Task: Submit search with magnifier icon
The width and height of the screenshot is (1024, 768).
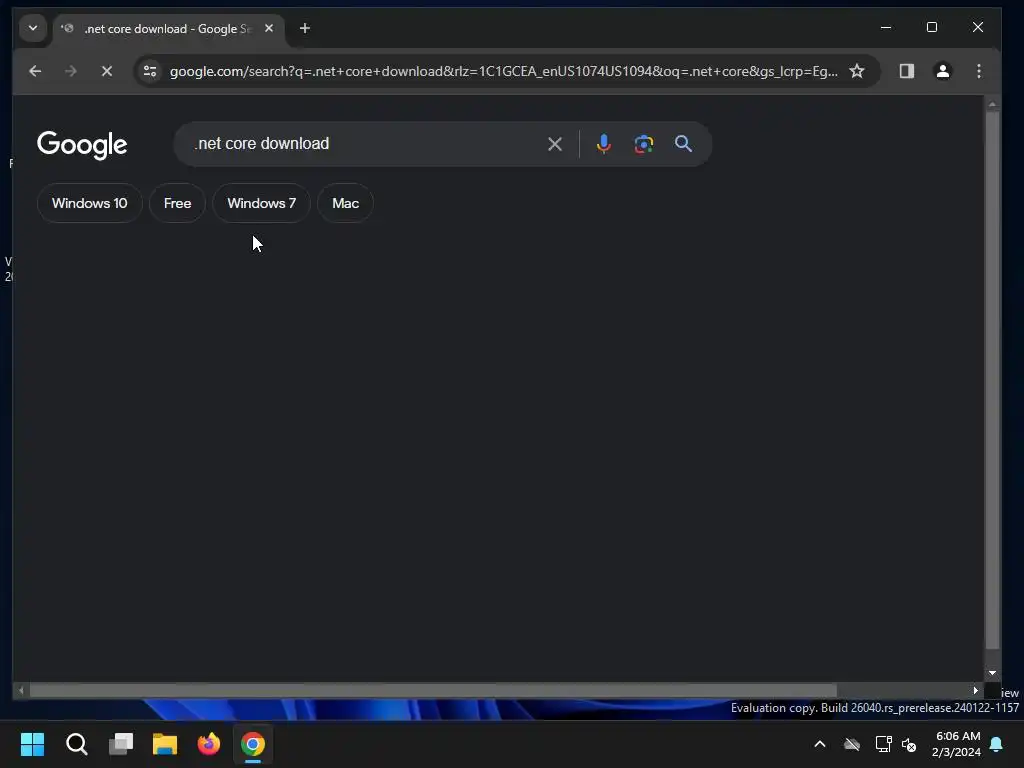Action: tap(683, 144)
